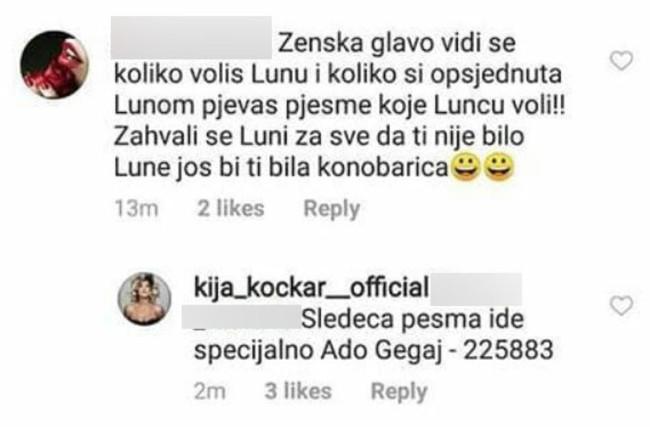Click the blurred mention in kija's reply

tap(242, 317)
